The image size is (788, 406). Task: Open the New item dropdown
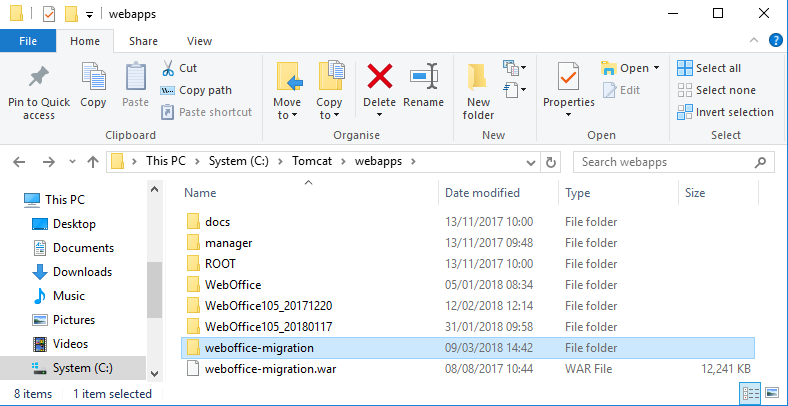[515, 67]
